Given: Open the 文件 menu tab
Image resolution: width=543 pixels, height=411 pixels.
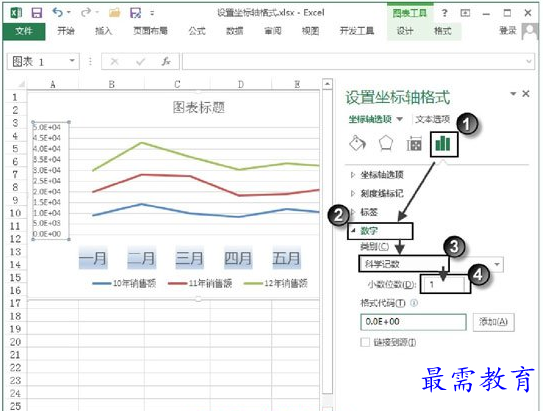Looking at the screenshot, I should click(x=24, y=32).
